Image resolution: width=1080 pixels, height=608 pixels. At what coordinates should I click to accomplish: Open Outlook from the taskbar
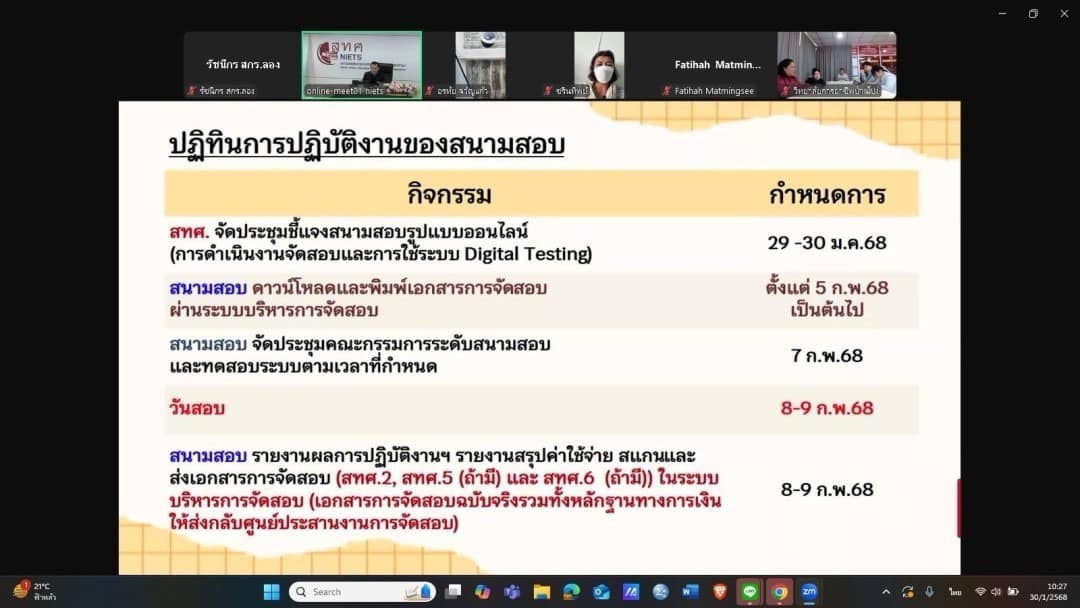601,592
